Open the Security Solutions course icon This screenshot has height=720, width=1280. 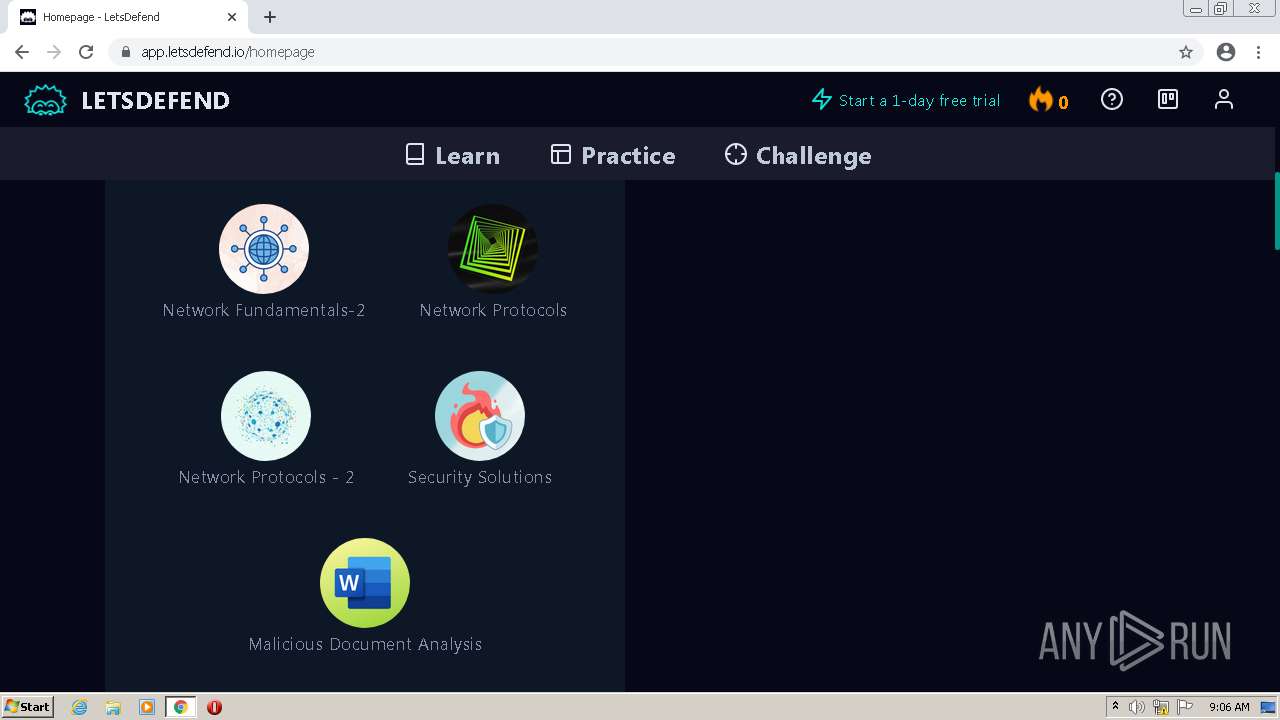point(480,416)
